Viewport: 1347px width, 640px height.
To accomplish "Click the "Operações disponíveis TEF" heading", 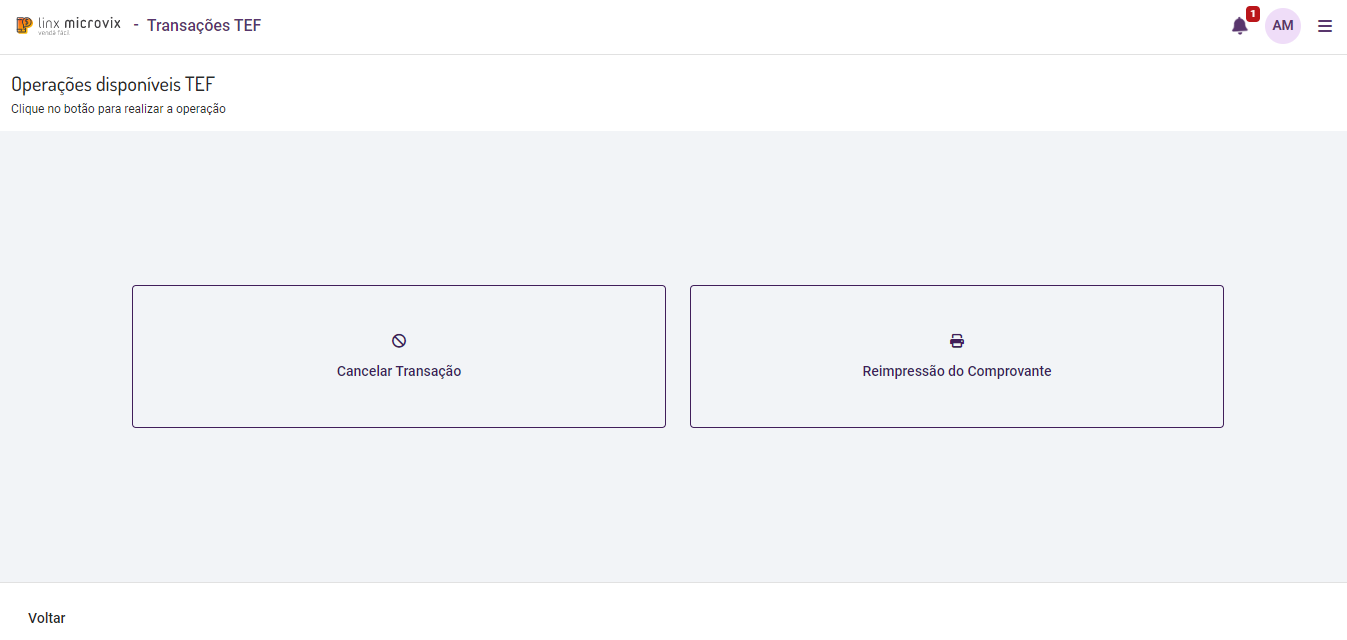I will (x=113, y=85).
